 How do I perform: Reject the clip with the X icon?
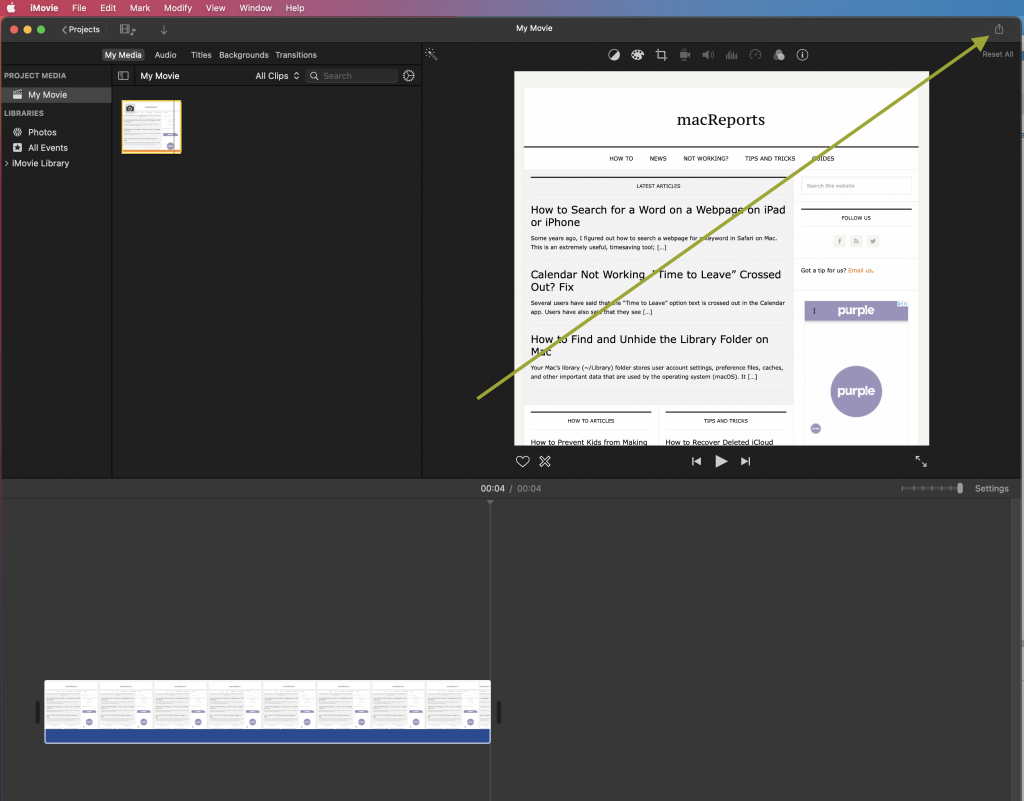point(545,462)
